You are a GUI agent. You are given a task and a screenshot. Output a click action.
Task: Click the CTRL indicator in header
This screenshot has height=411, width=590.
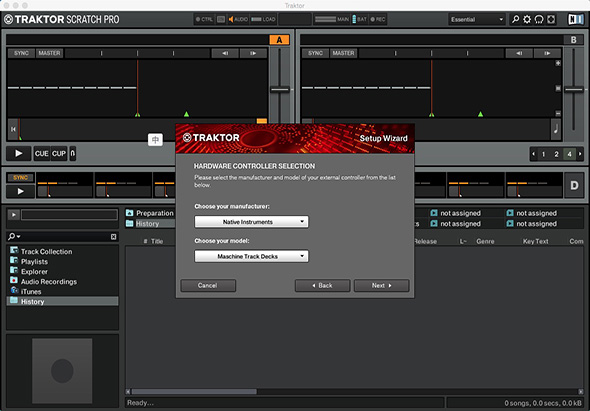204,19
